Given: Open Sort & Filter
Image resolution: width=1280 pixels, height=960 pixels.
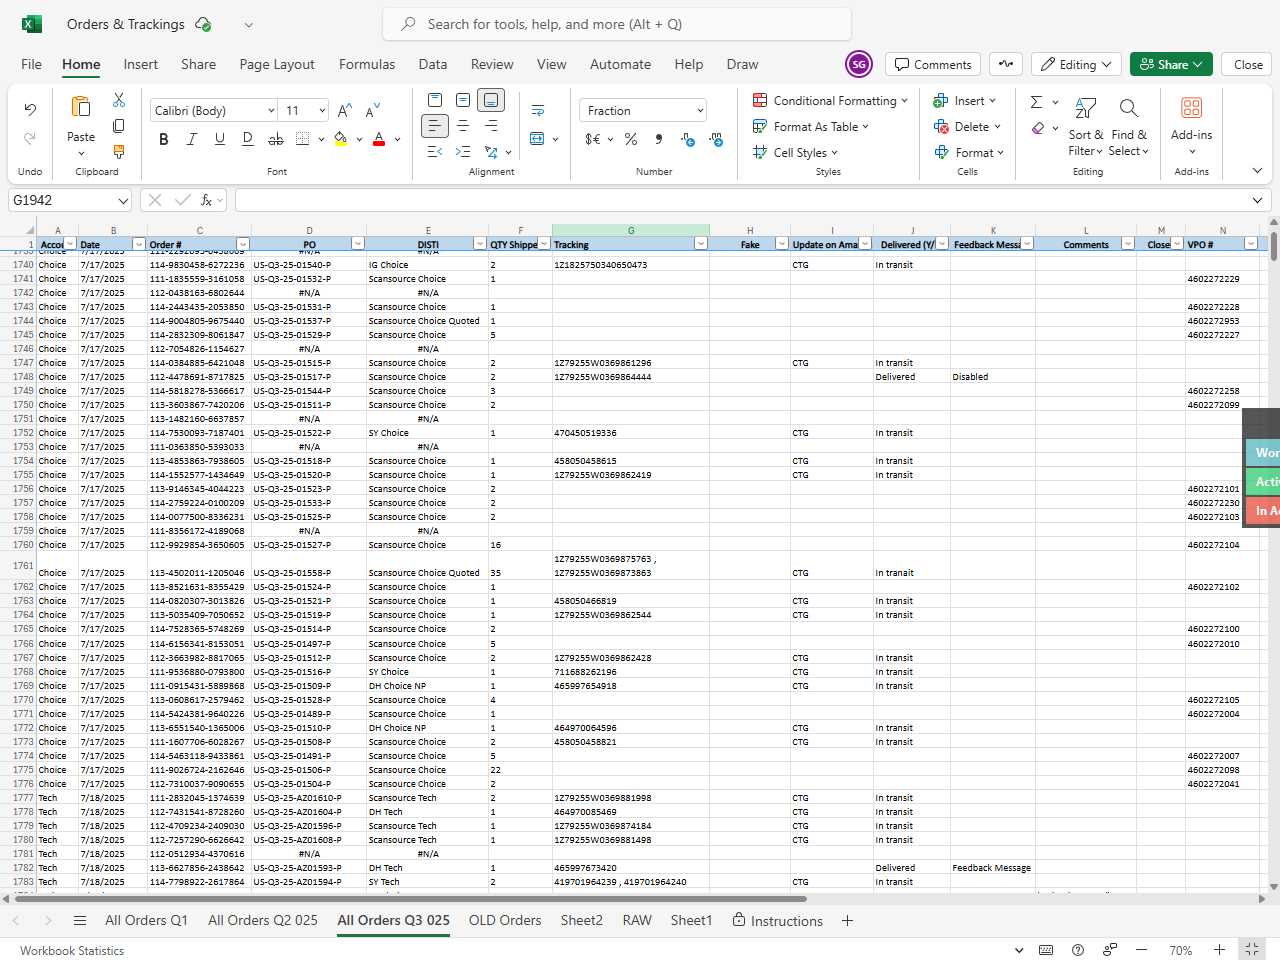Looking at the screenshot, I should [x=1086, y=126].
